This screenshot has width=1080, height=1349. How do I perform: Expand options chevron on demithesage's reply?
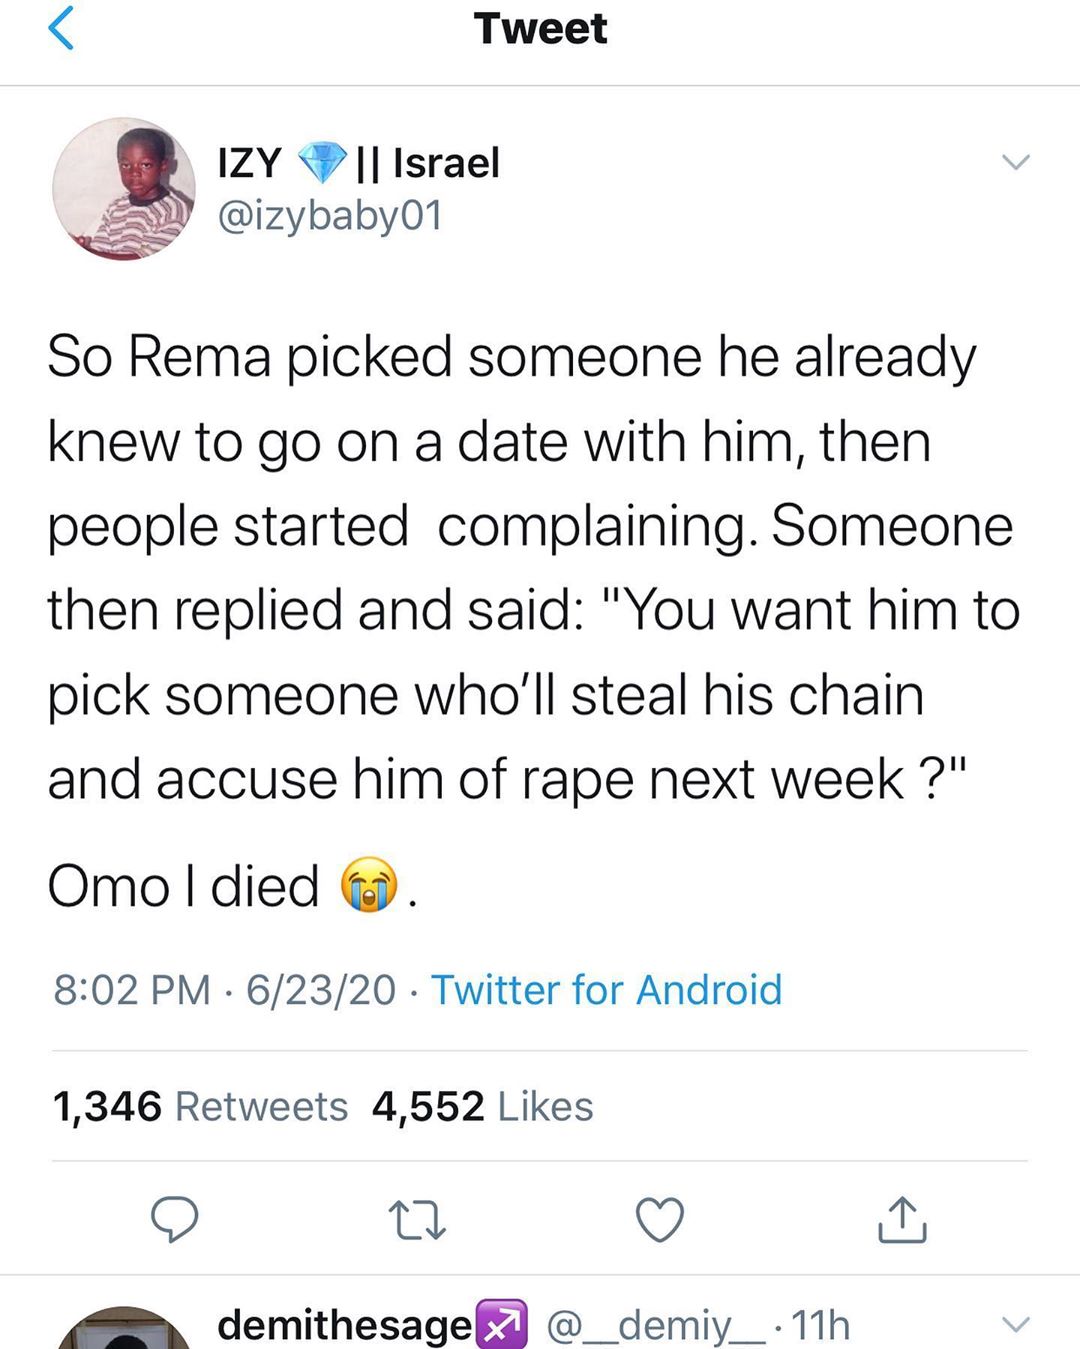pos(1015,1325)
